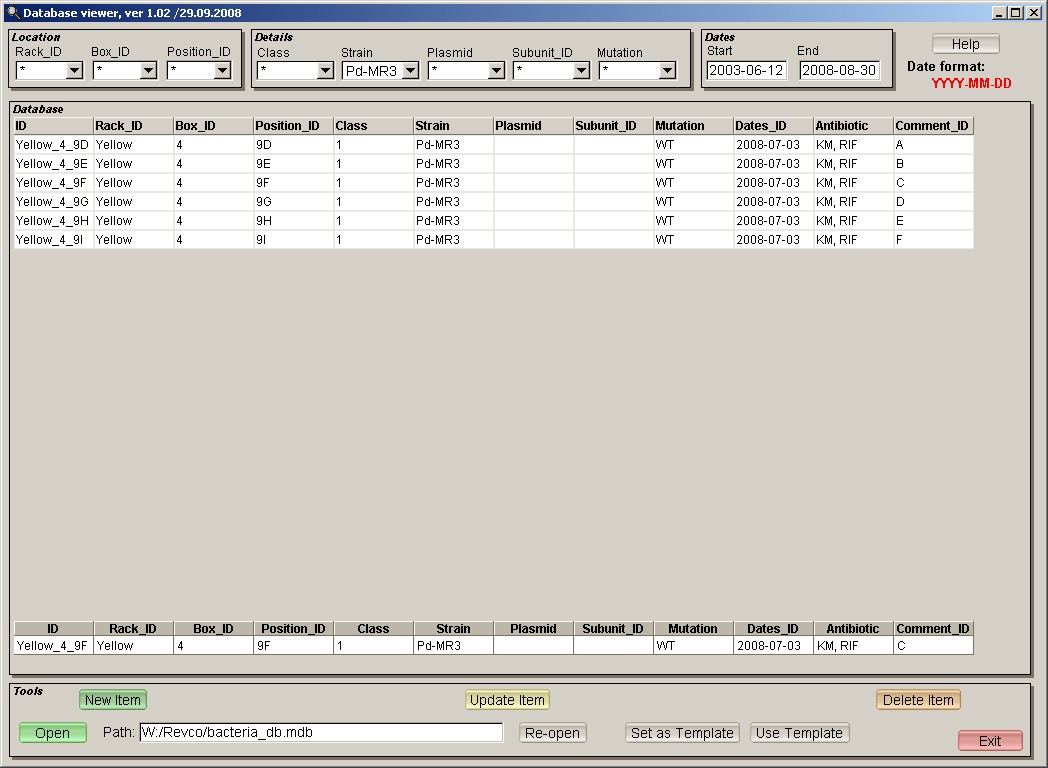Select row Yellow_4_9G in the database table
The height and width of the screenshot is (768, 1048).
493,202
